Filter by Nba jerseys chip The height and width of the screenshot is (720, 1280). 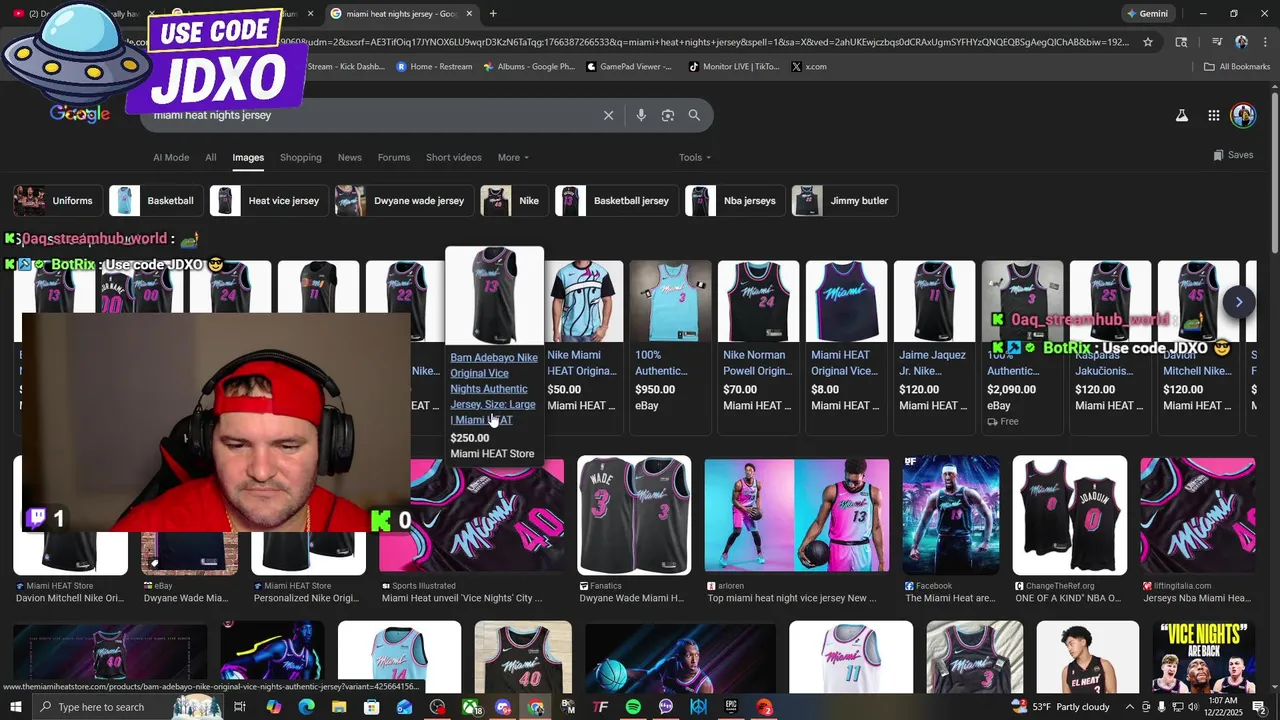734,201
